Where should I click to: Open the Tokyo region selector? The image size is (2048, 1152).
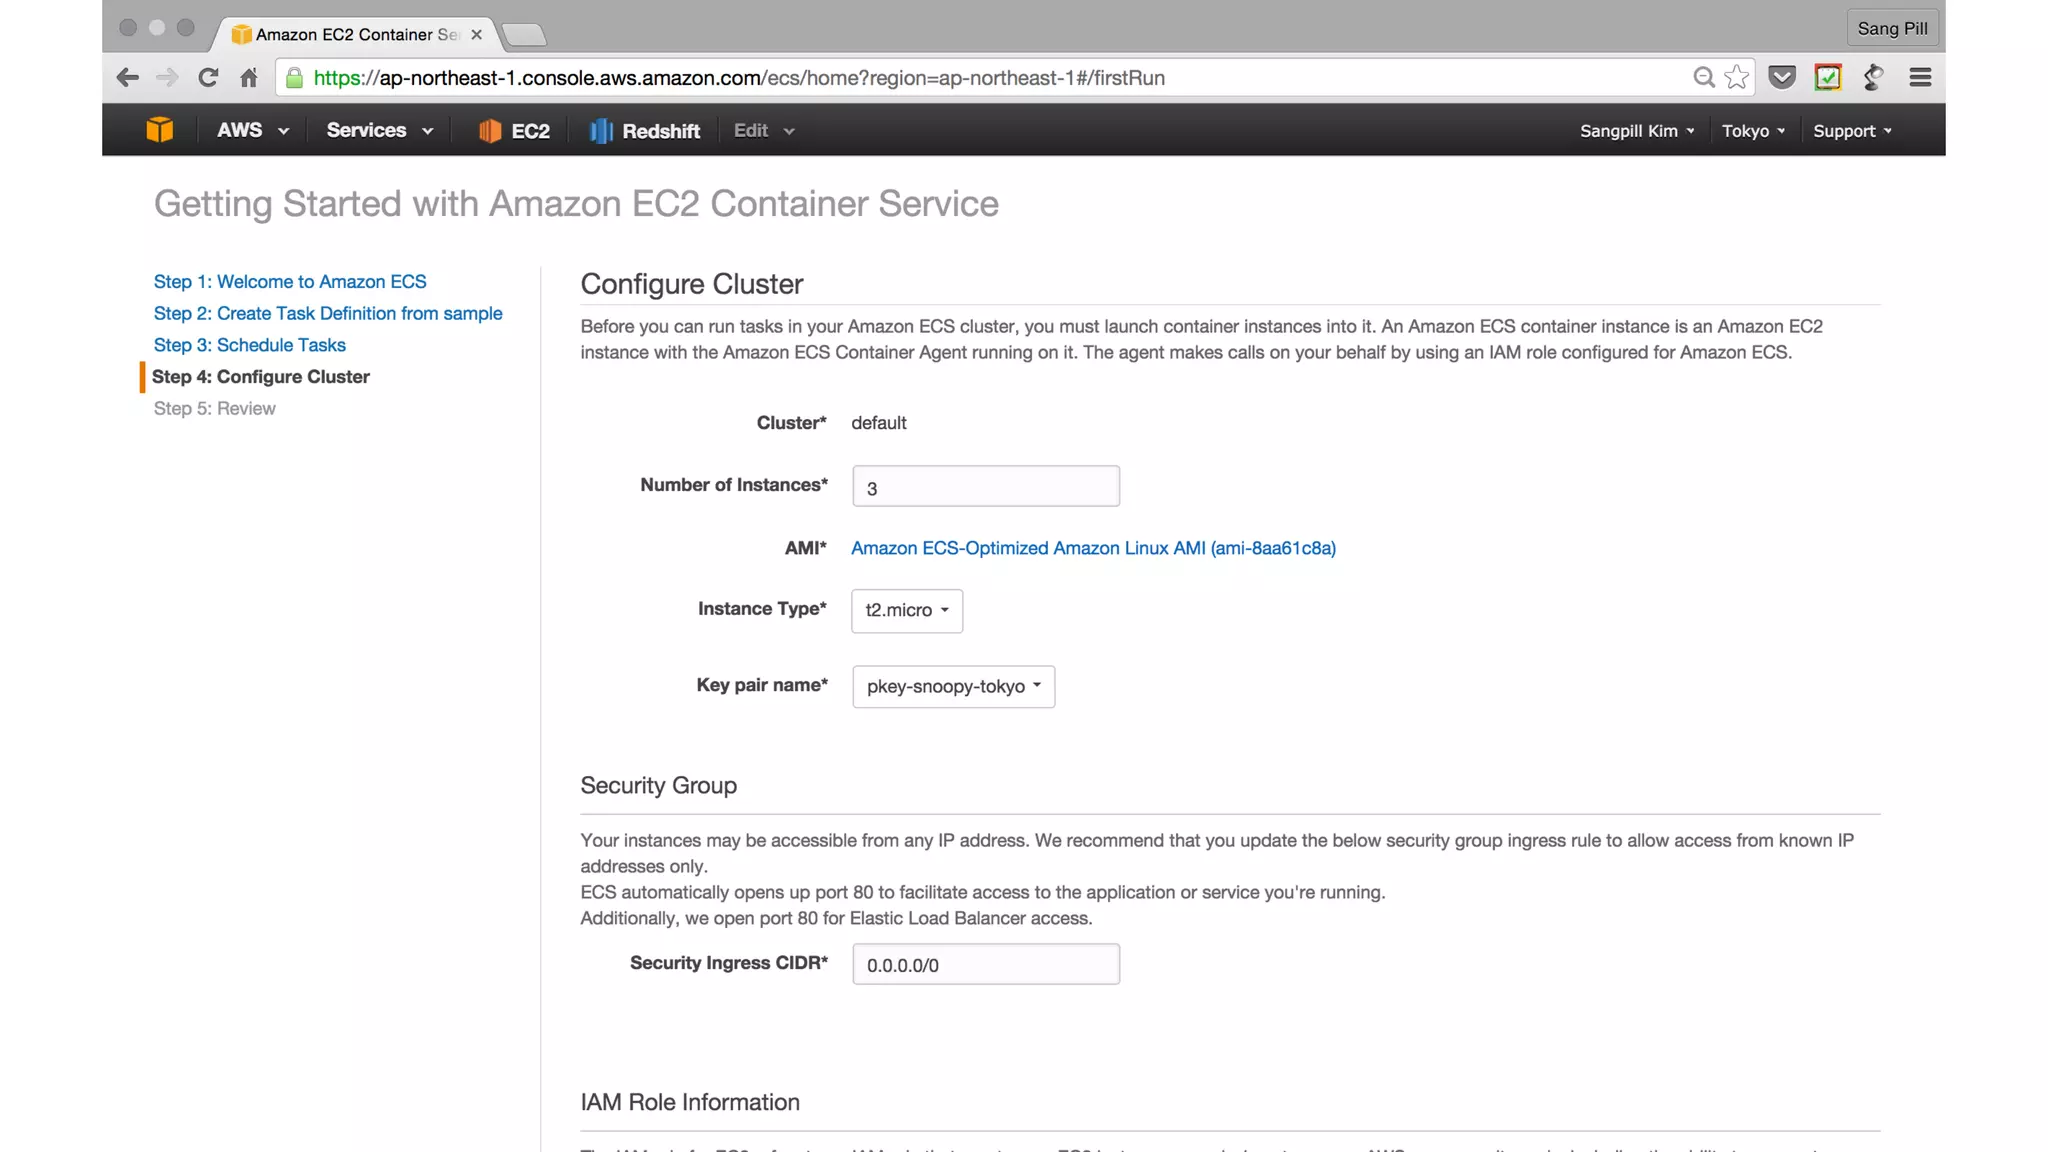coord(1753,131)
